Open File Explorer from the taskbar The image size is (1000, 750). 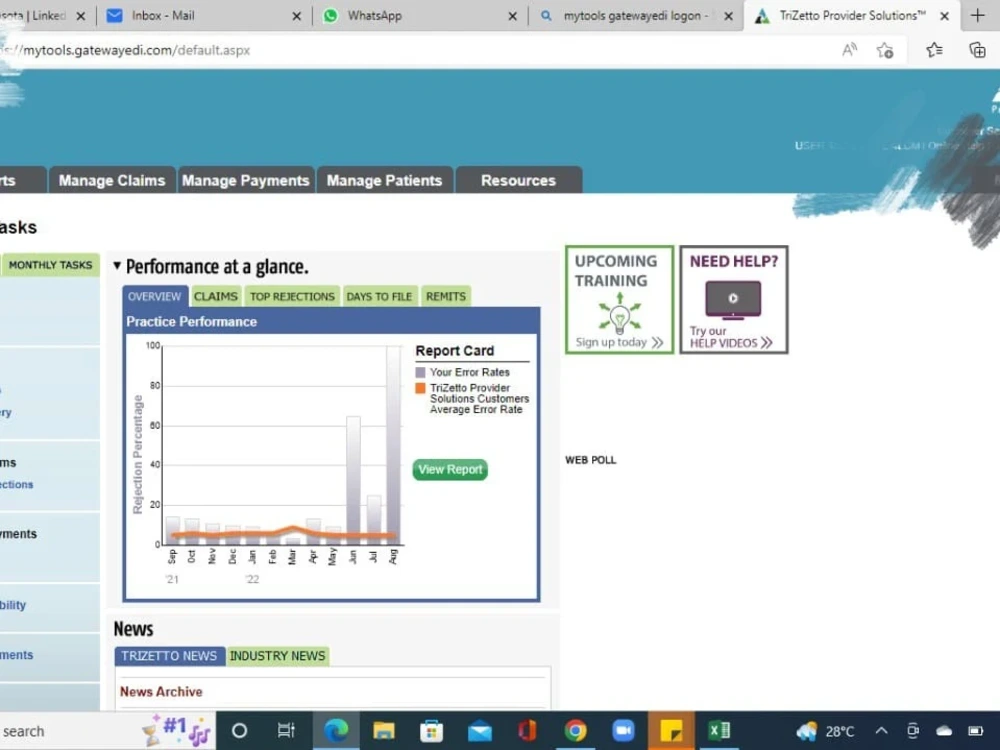[384, 731]
